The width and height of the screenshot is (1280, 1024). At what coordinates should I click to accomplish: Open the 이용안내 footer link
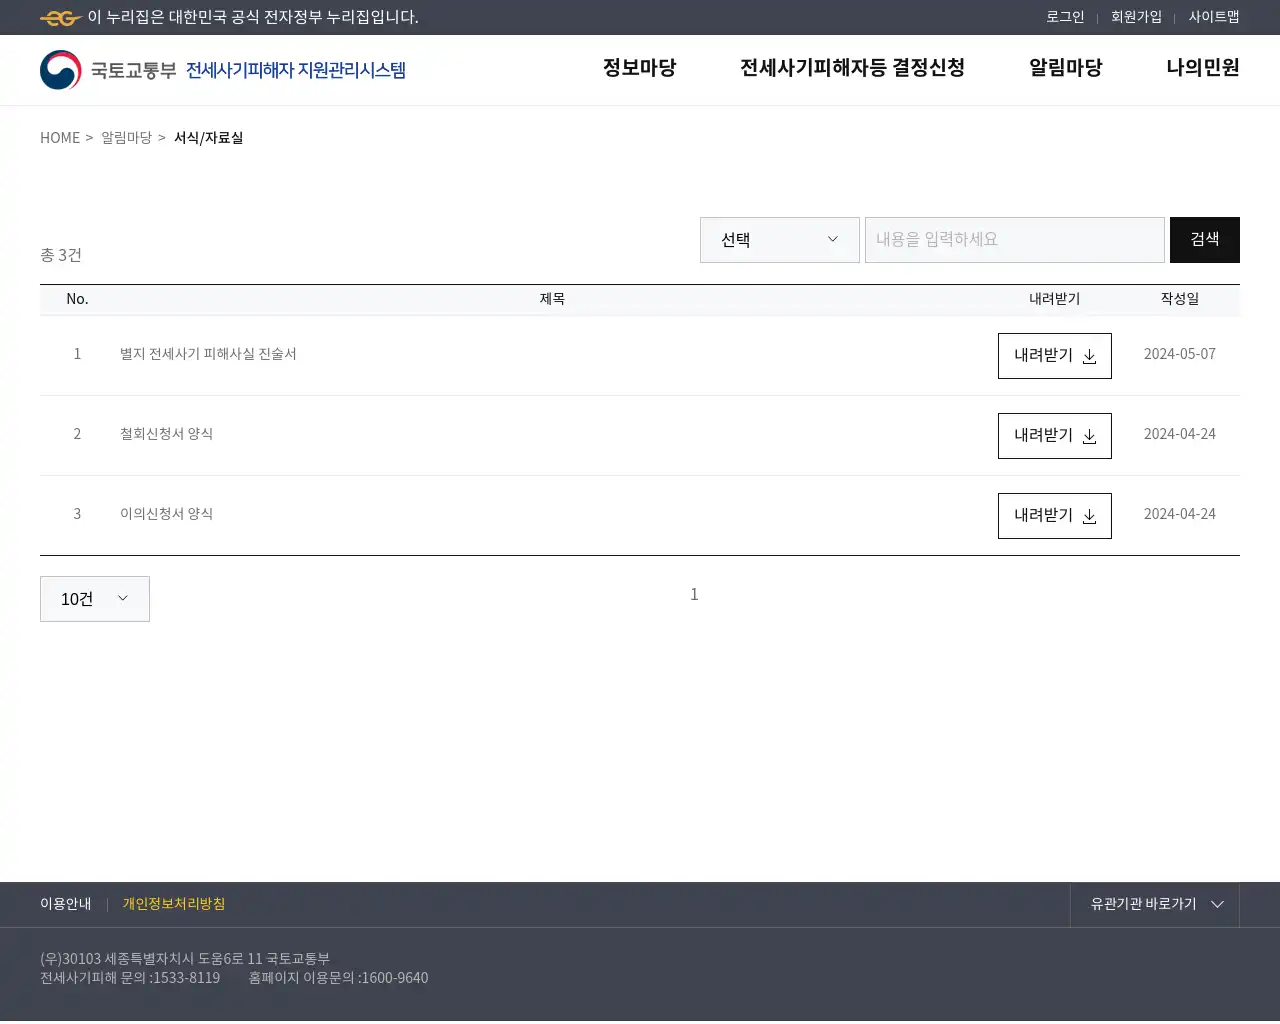(x=65, y=904)
